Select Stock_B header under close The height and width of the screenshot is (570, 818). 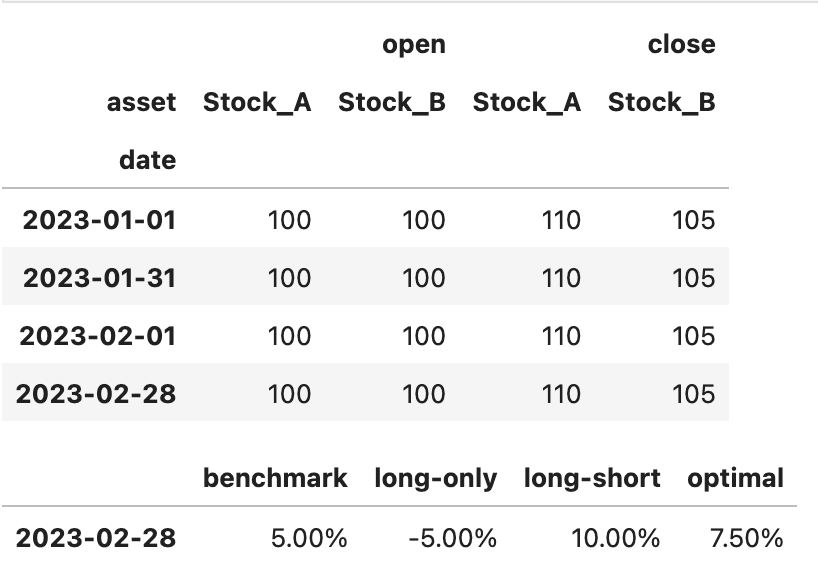[x=661, y=103]
